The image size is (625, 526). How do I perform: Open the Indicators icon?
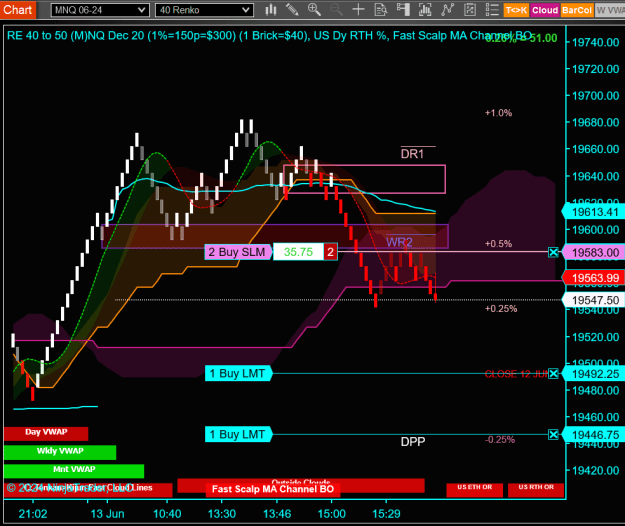tap(447, 10)
